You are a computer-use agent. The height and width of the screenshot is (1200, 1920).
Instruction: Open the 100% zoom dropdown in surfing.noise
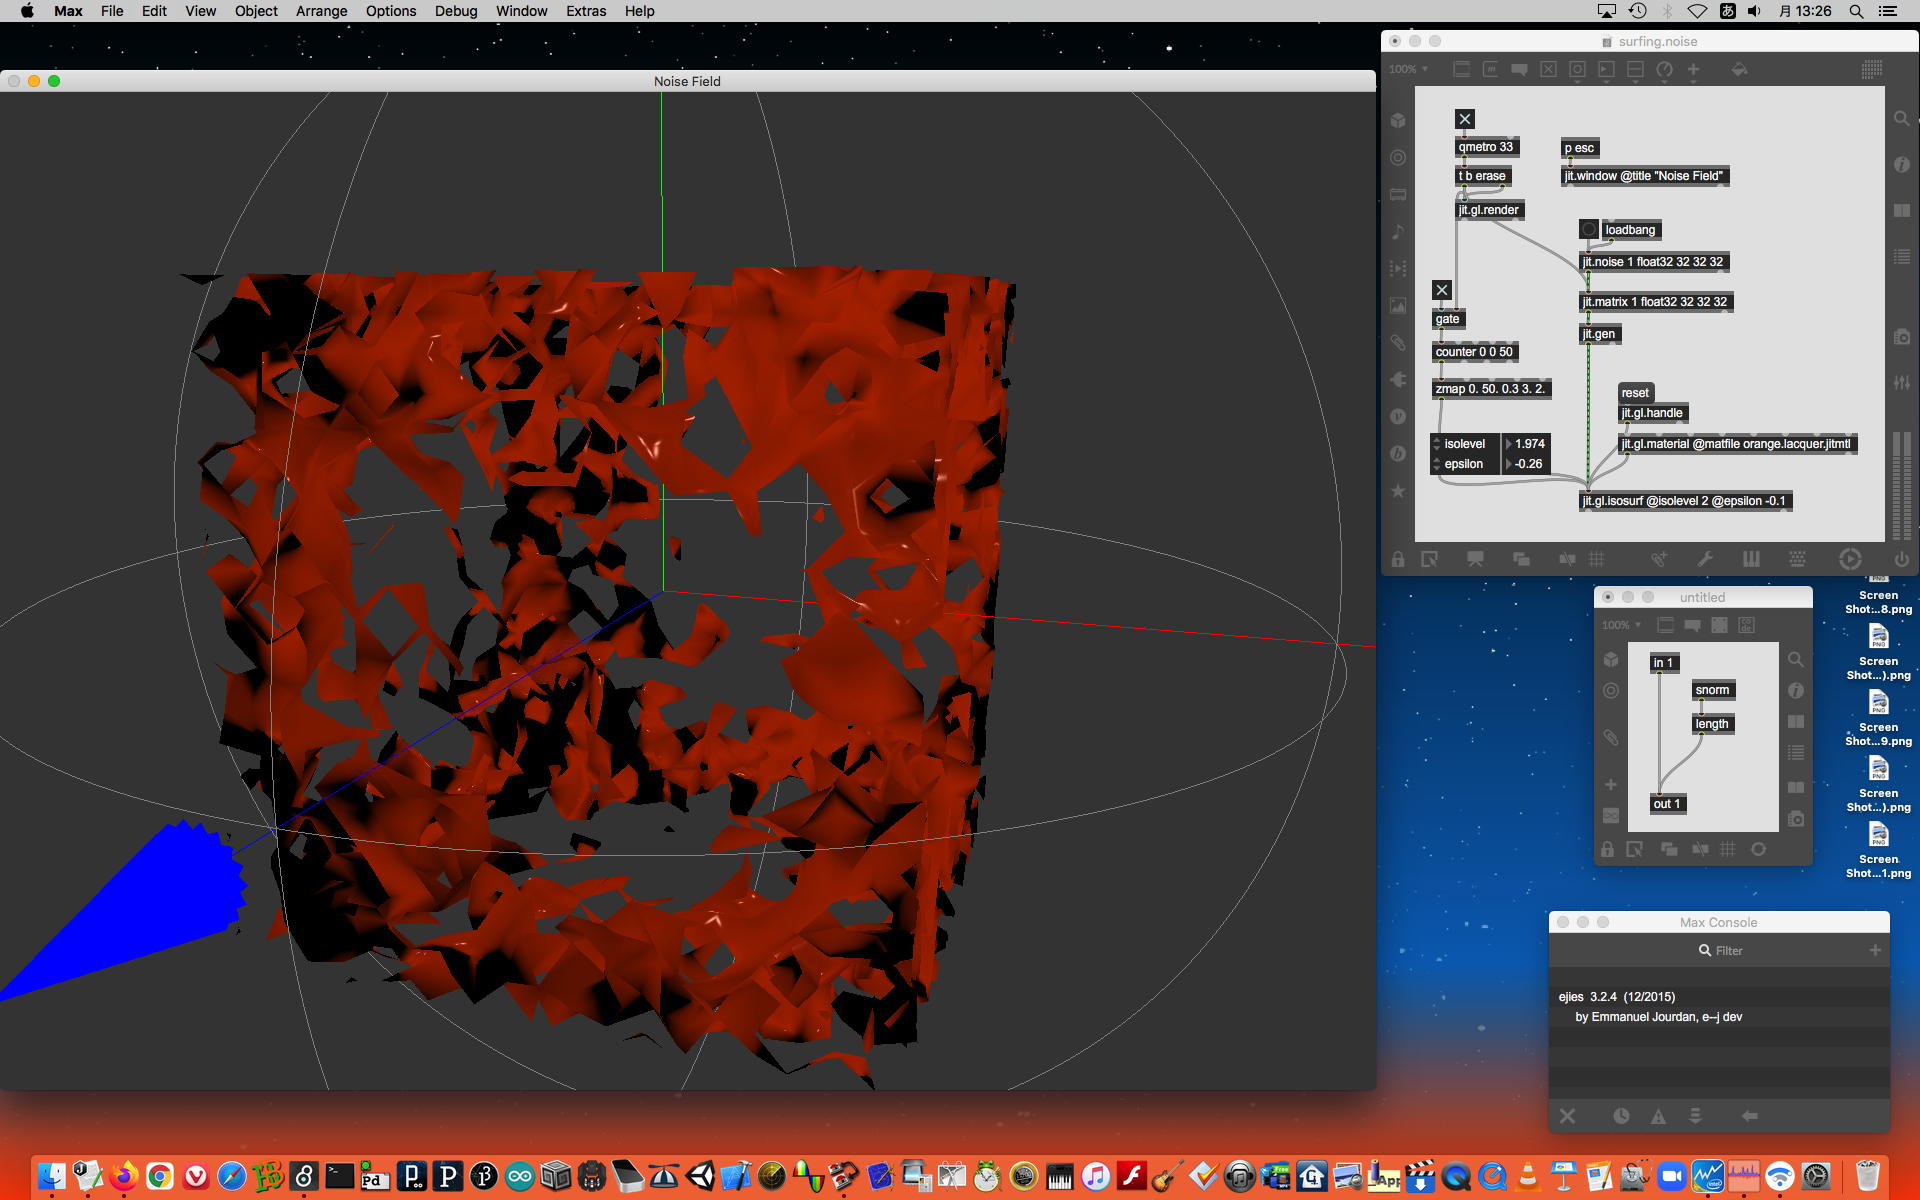[1408, 69]
